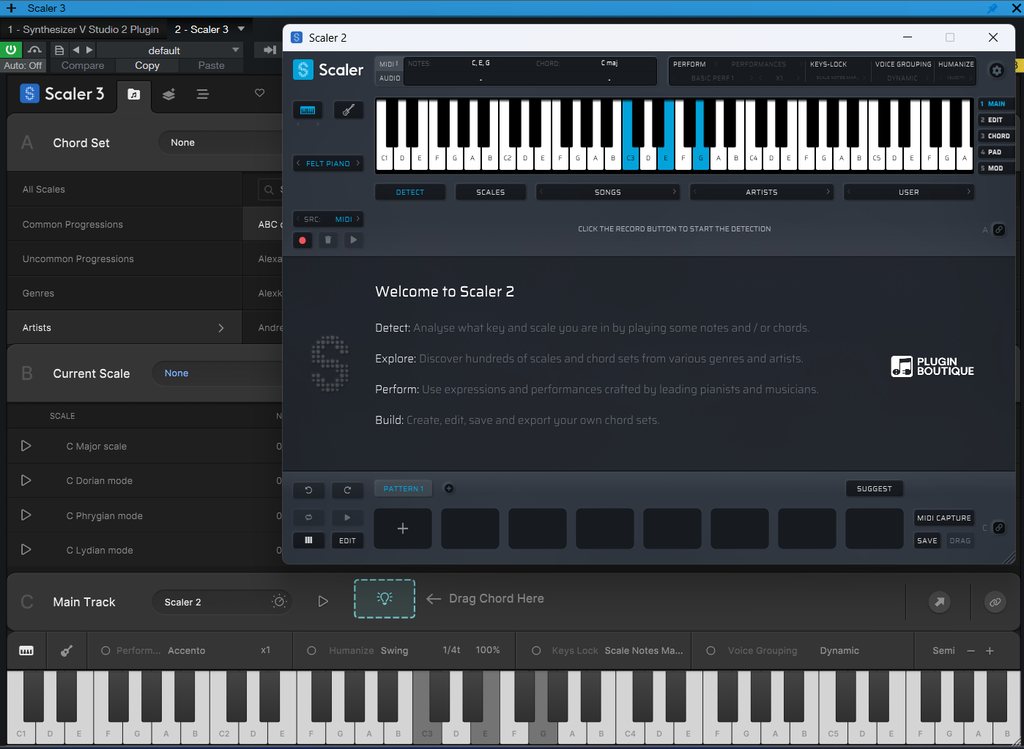This screenshot has width=1024, height=749.
Task: Switch to 3 CHORD page tab
Action: 996,136
